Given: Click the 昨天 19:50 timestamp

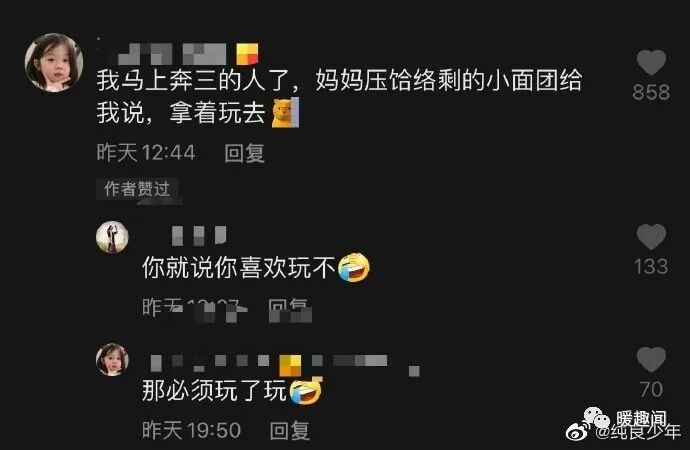Looking at the screenshot, I should [x=191, y=430].
